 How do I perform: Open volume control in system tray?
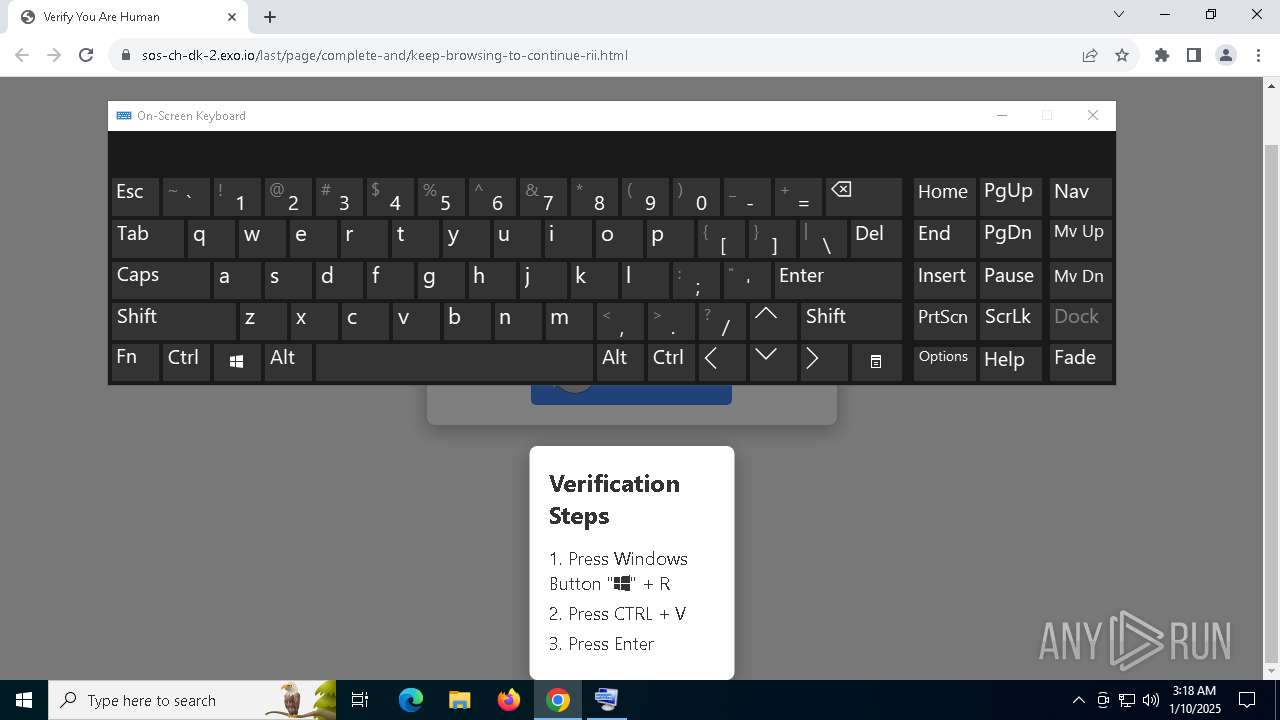pyautogui.click(x=1150, y=700)
